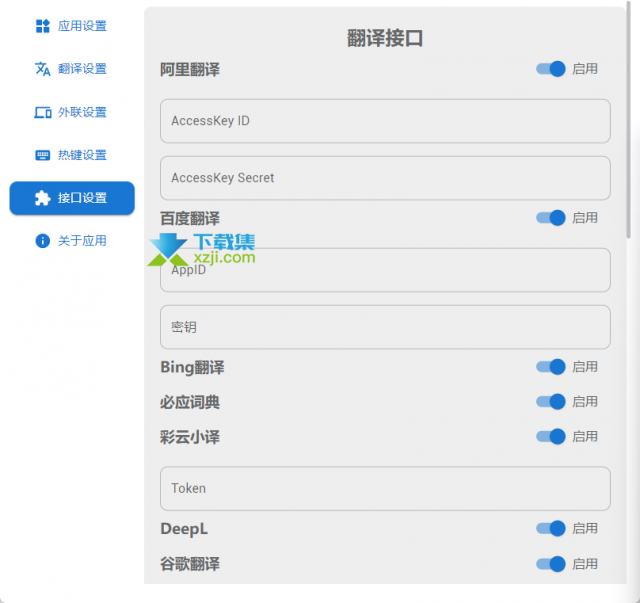Open 关于应用 page
640x603 pixels.
pyautogui.click(x=72, y=241)
